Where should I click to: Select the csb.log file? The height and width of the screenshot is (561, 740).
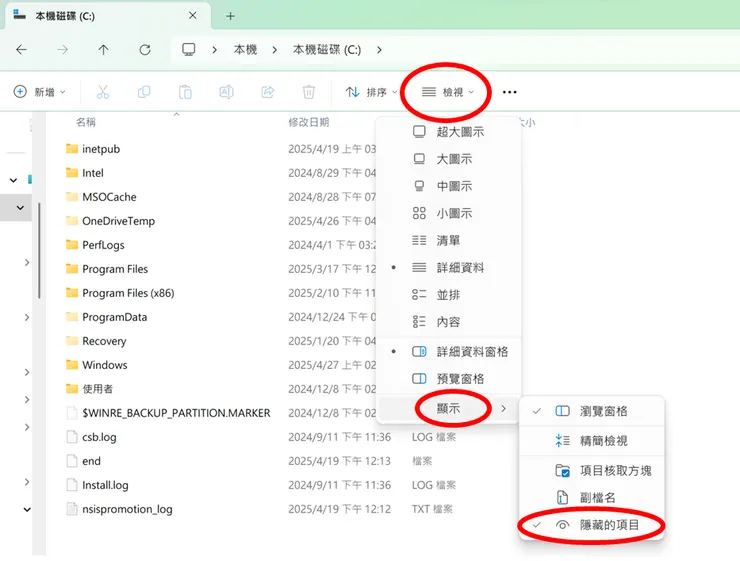pos(99,437)
